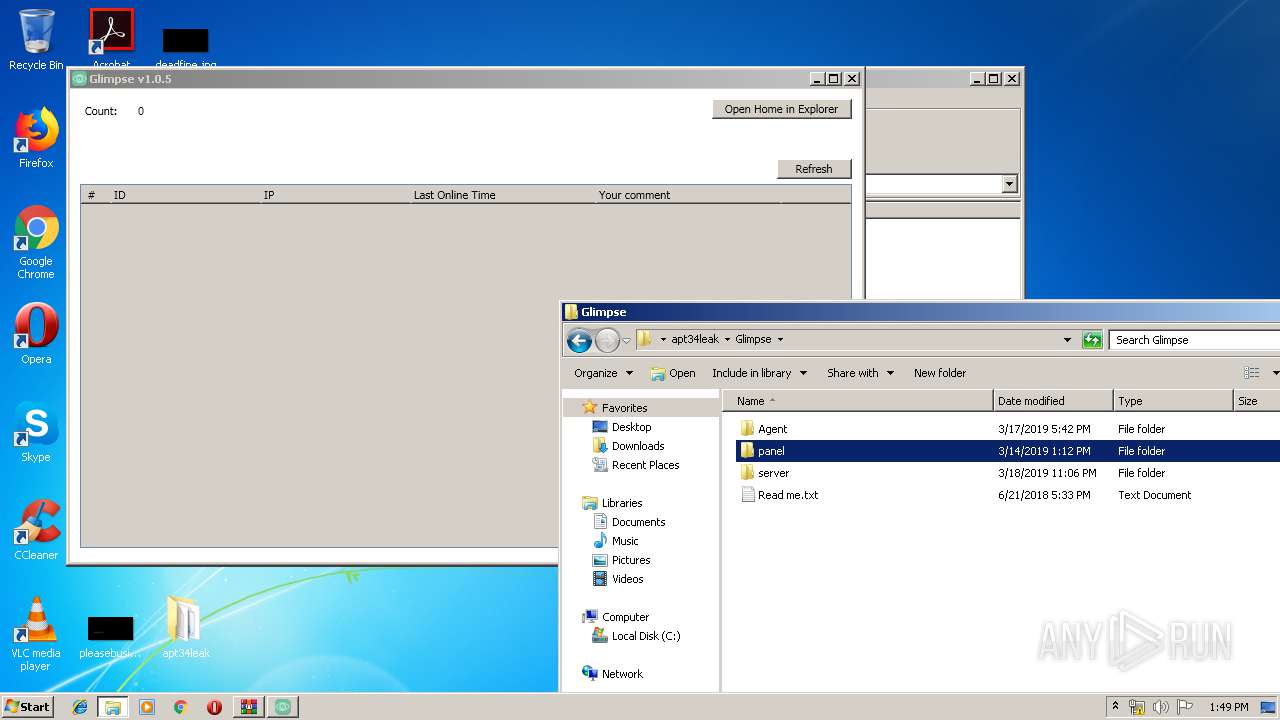The width and height of the screenshot is (1280, 720).
Task: Select Network in navigation pane
Action: point(622,674)
